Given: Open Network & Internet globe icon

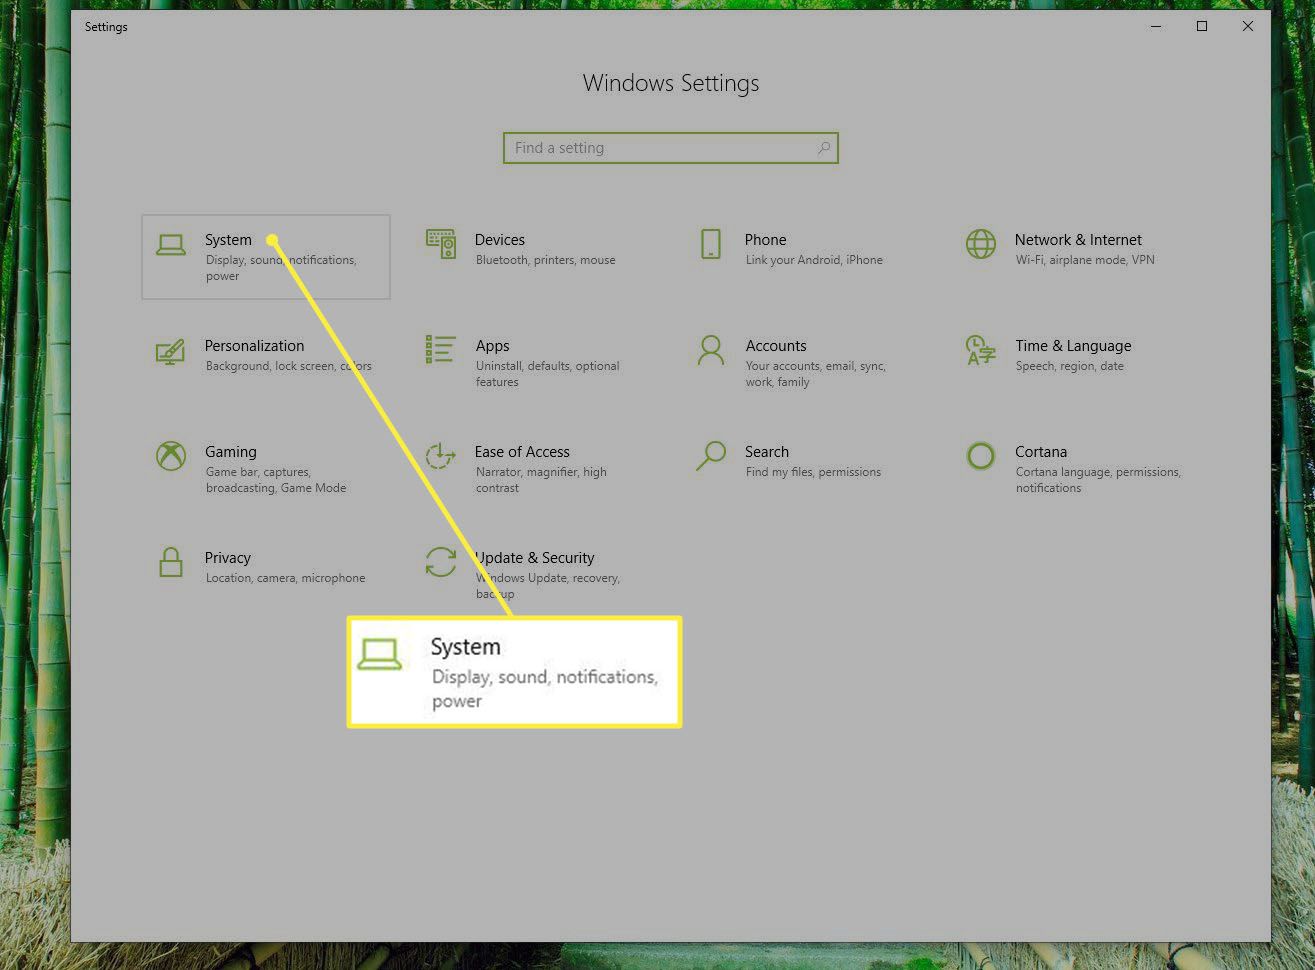Looking at the screenshot, I should pos(981,244).
